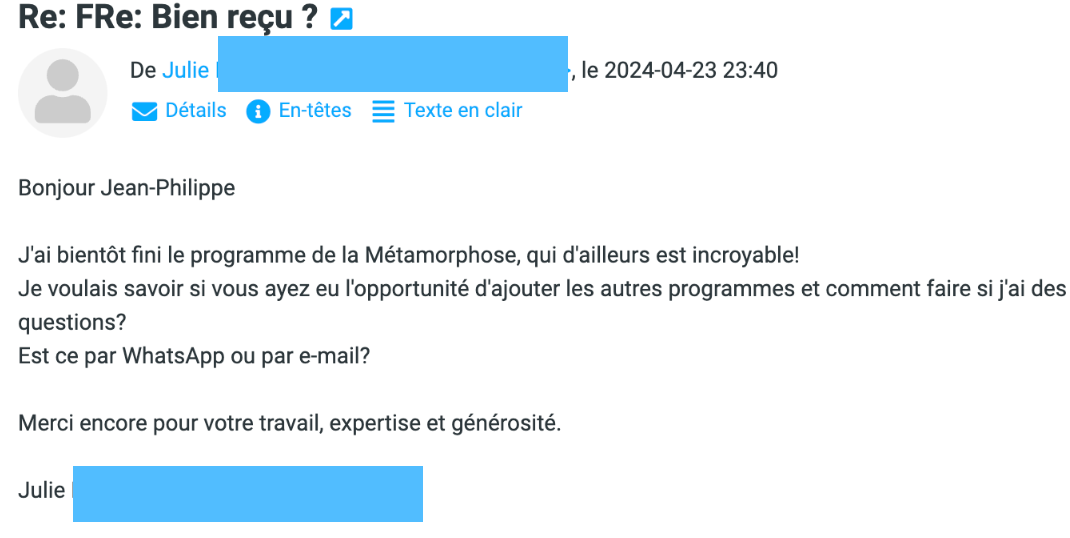Click sender name Julie in header
The image size is (1070, 538).
coord(185,70)
